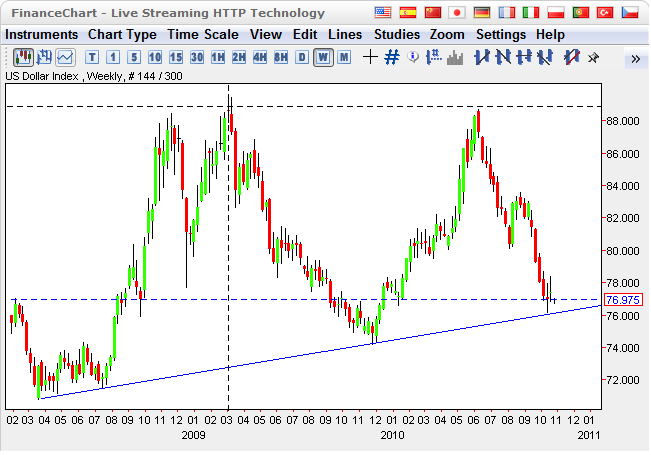
Task: Click the info bubble icon
Action: coord(413,57)
